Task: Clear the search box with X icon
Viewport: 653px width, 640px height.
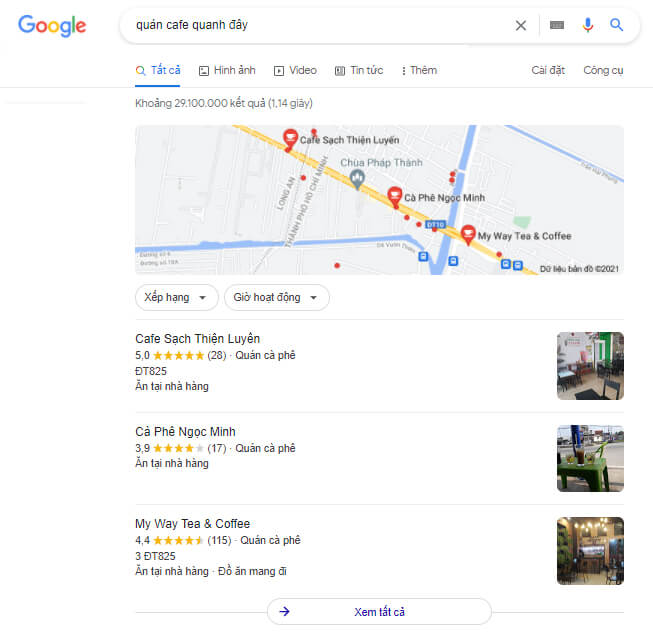Action: (x=521, y=25)
